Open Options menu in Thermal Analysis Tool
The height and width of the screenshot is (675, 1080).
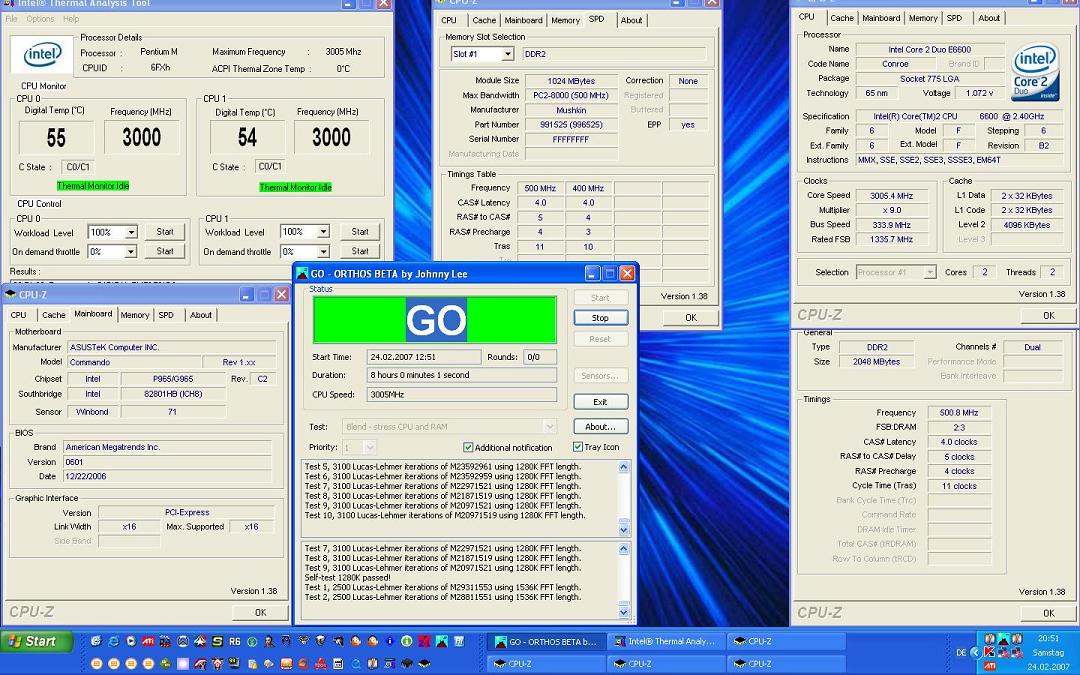click(x=40, y=19)
